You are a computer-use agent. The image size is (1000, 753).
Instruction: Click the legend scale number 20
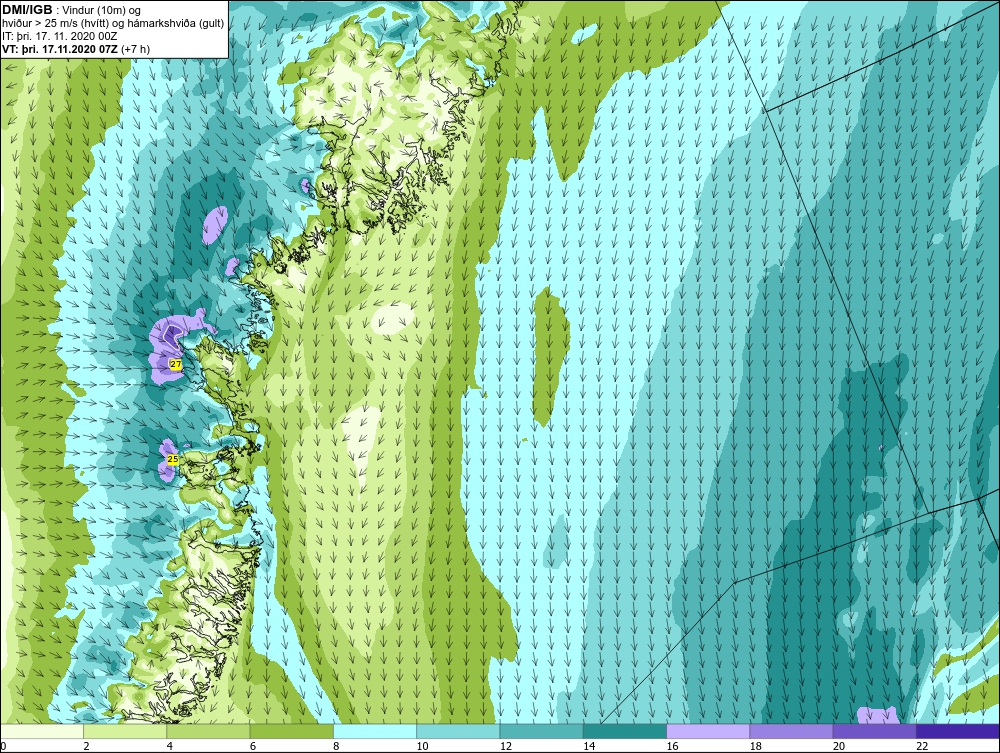pos(839,747)
